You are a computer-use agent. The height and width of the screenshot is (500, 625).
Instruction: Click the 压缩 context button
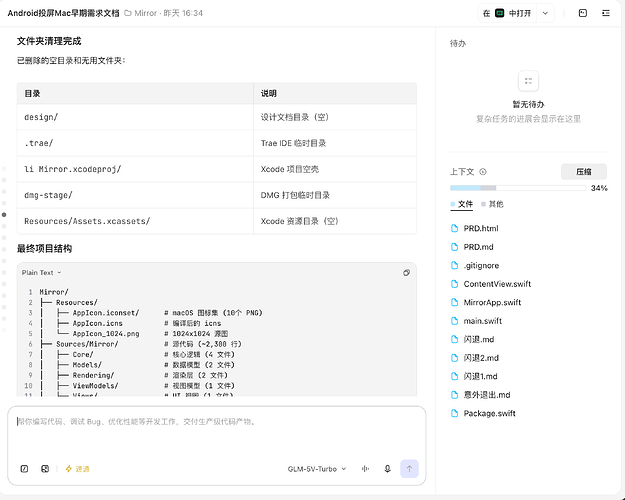(x=584, y=172)
